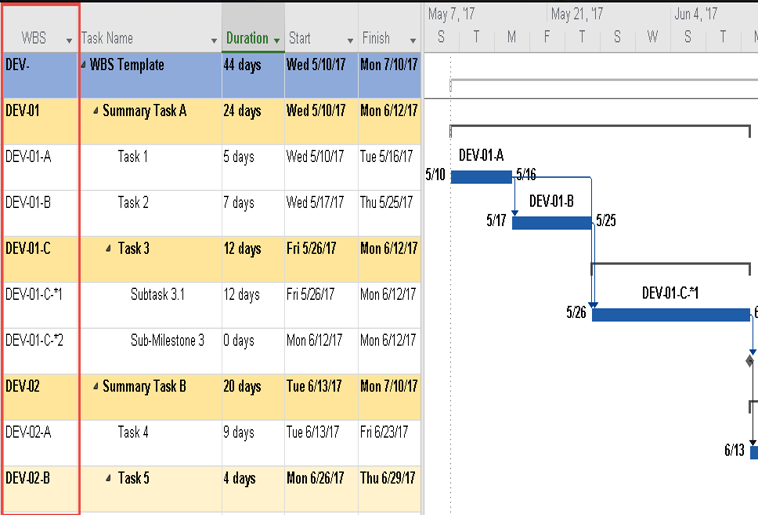Click Task 4 finish date cell

[x=387, y=433]
